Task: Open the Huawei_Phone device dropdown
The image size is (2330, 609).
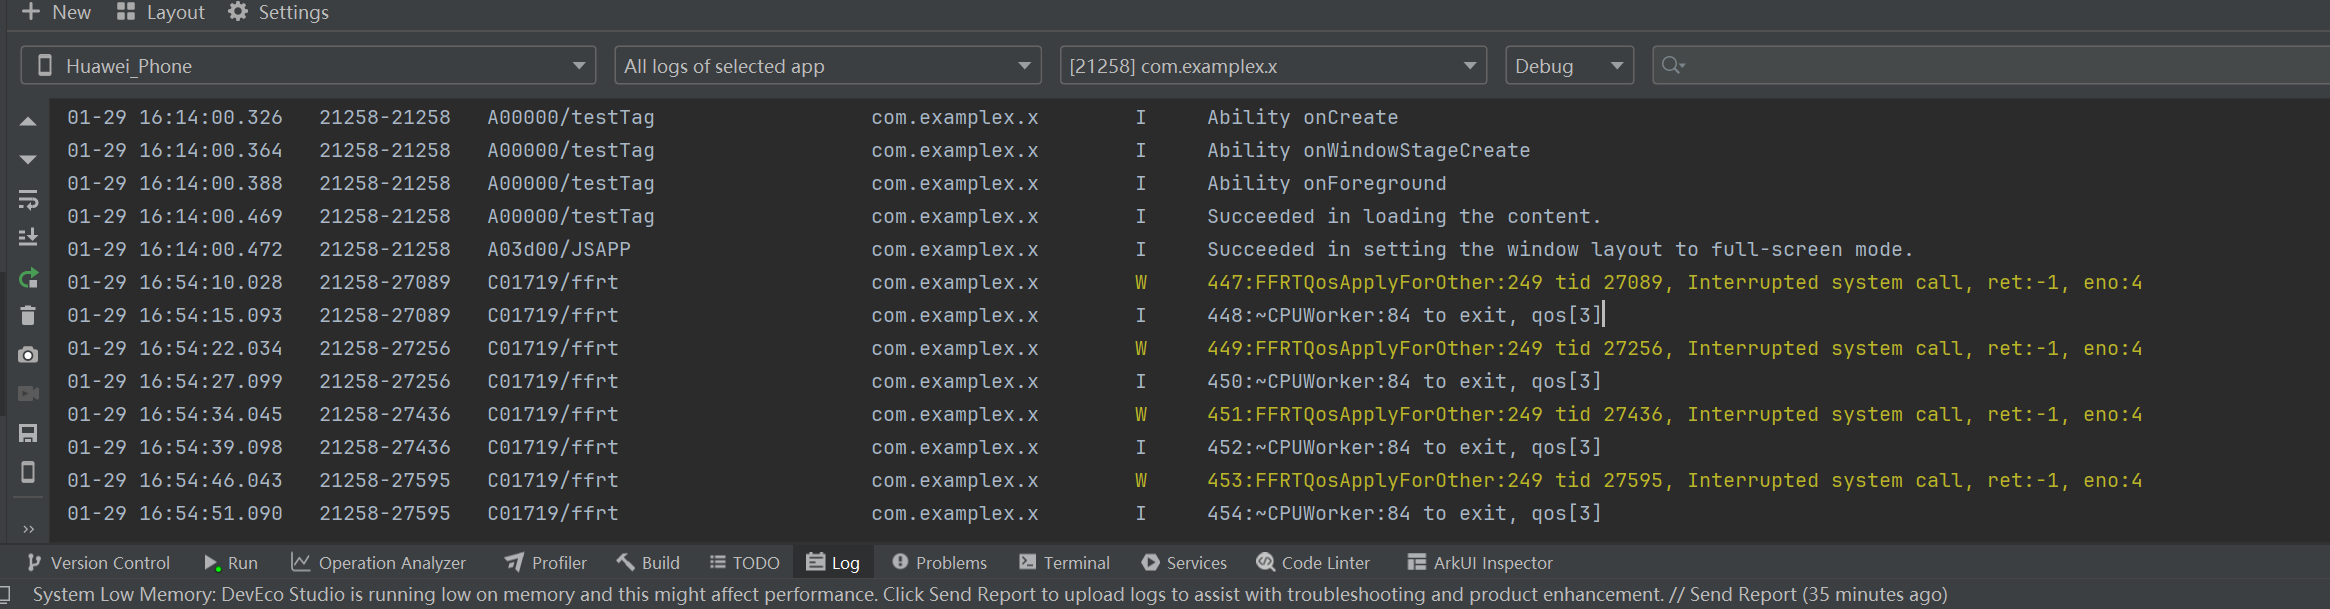Action: coord(308,66)
